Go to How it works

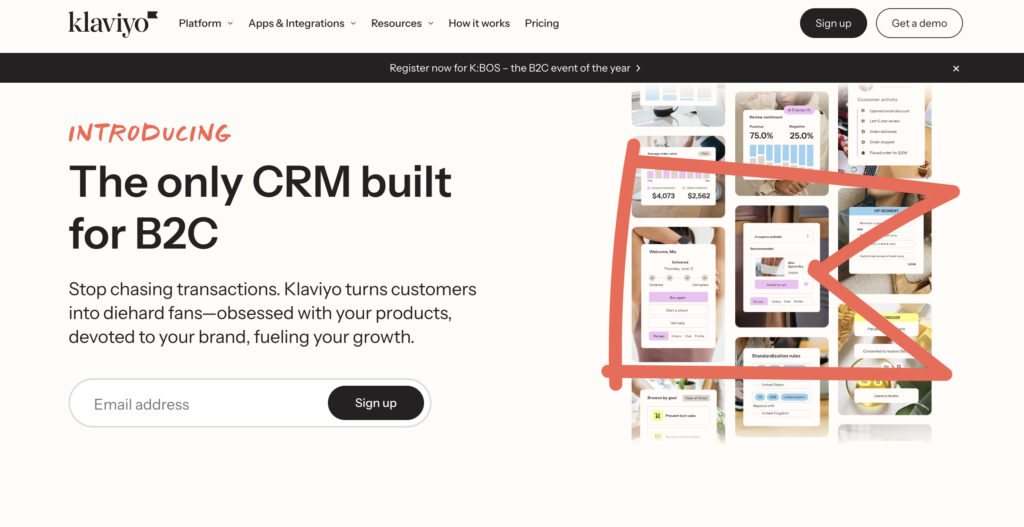click(x=479, y=24)
